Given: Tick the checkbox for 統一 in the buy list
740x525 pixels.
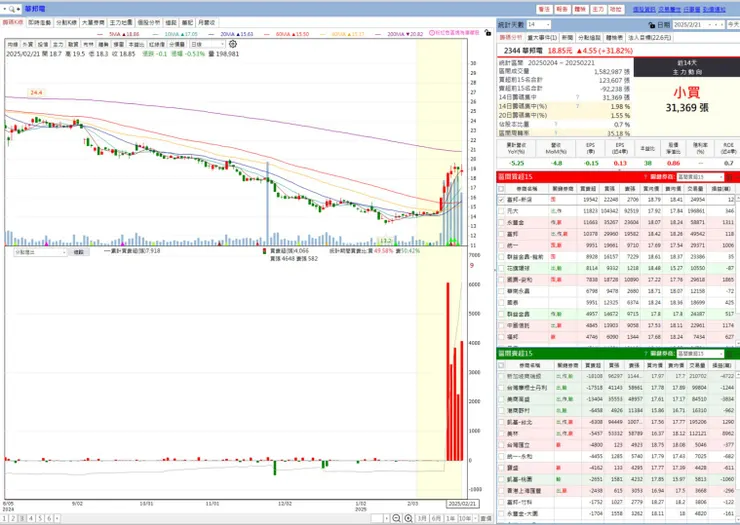Looking at the screenshot, I should tap(501, 246).
